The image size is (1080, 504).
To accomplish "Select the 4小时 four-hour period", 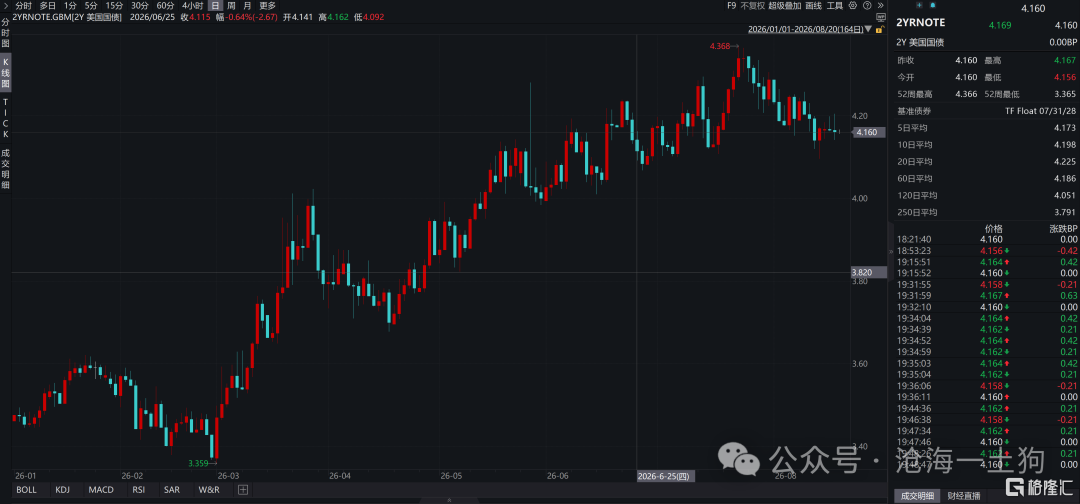I will tap(192, 6).
